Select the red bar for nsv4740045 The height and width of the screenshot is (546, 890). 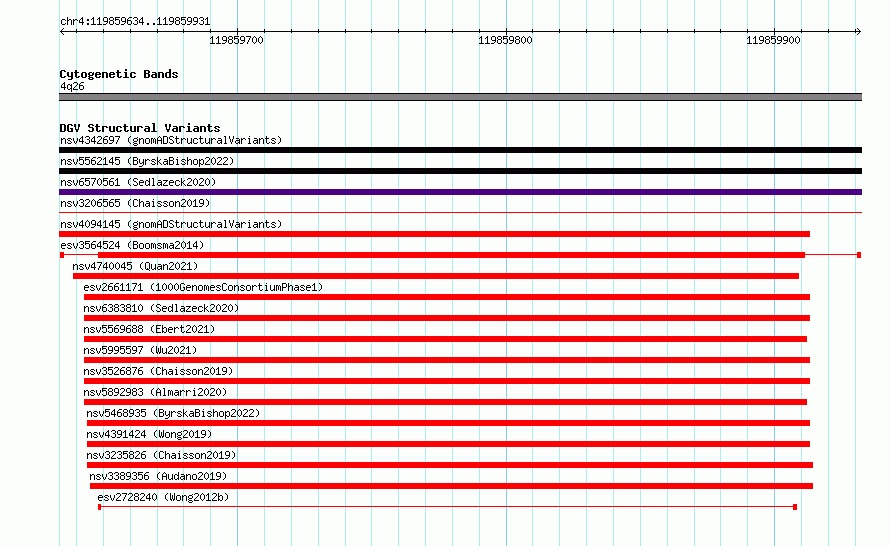[436, 276]
